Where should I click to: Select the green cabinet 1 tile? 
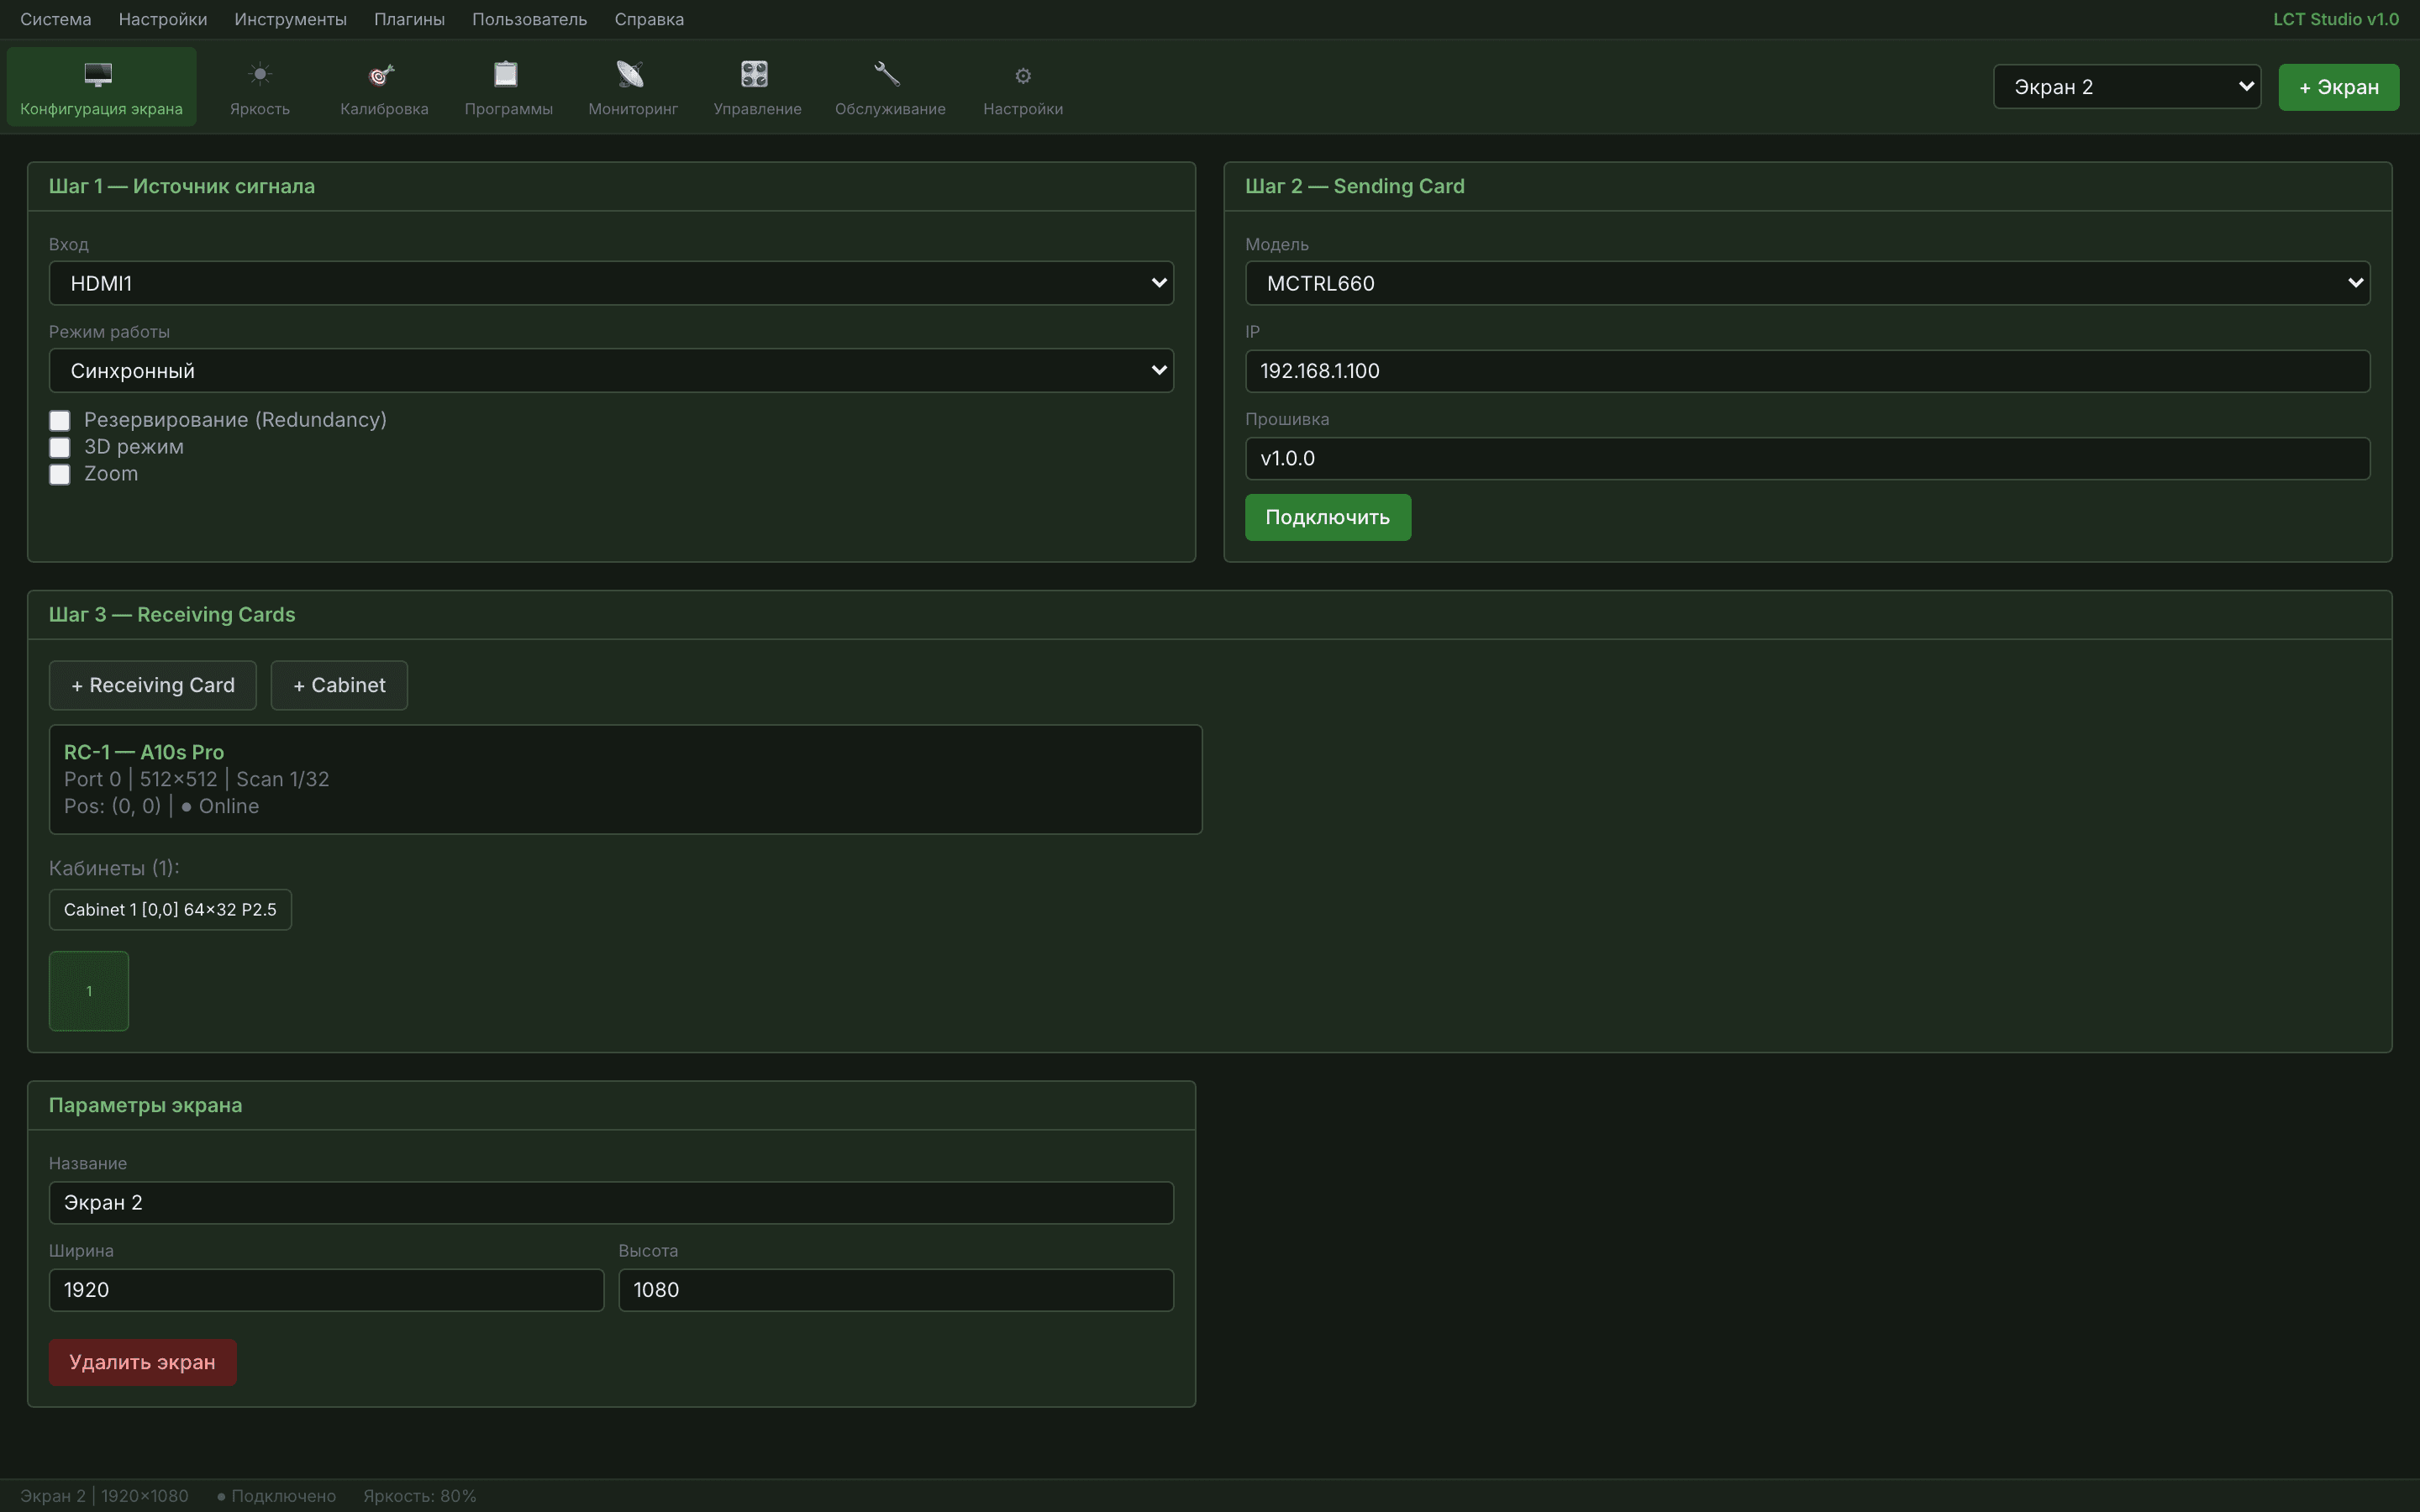pos(89,991)
